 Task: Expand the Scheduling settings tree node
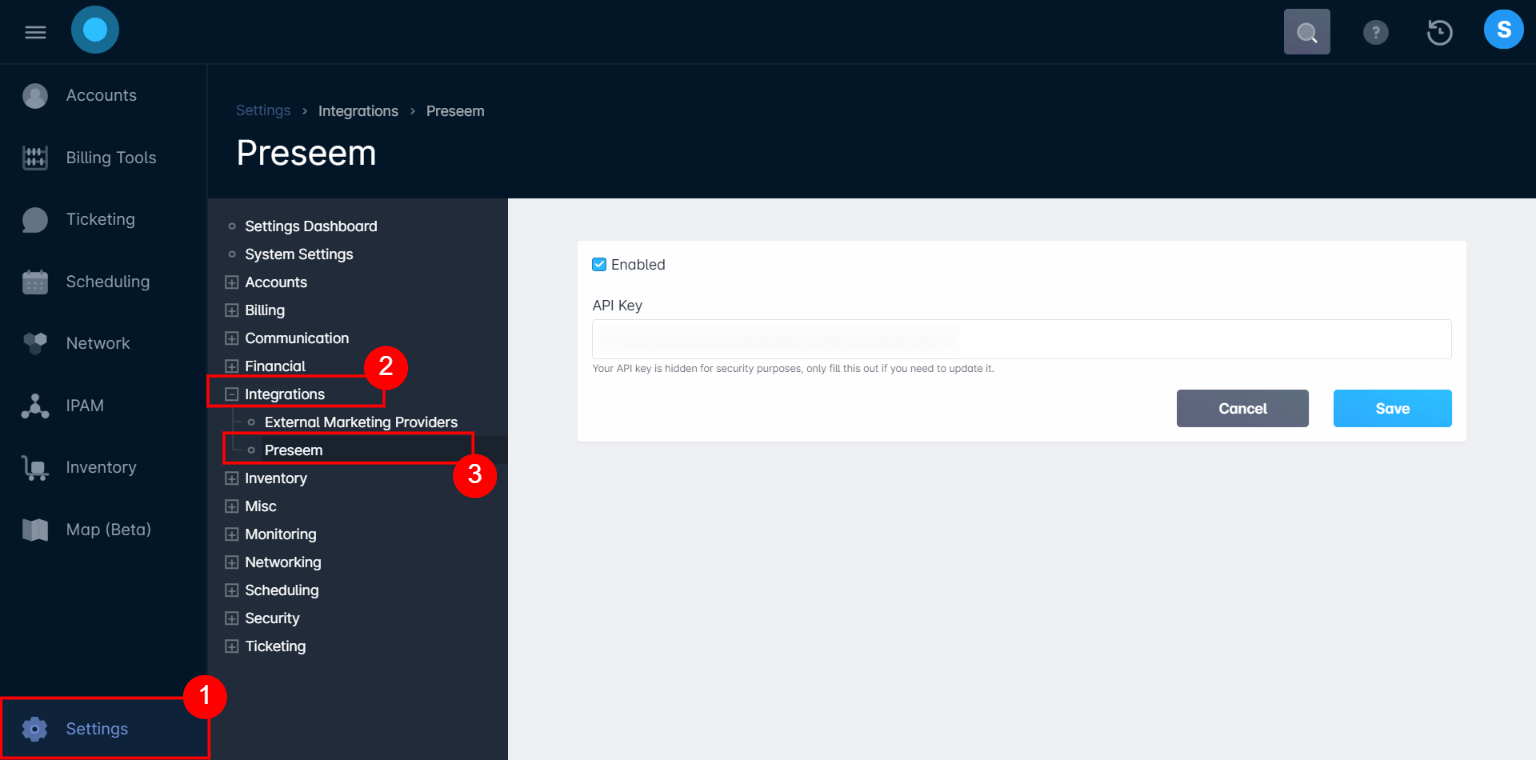(232, 591)
